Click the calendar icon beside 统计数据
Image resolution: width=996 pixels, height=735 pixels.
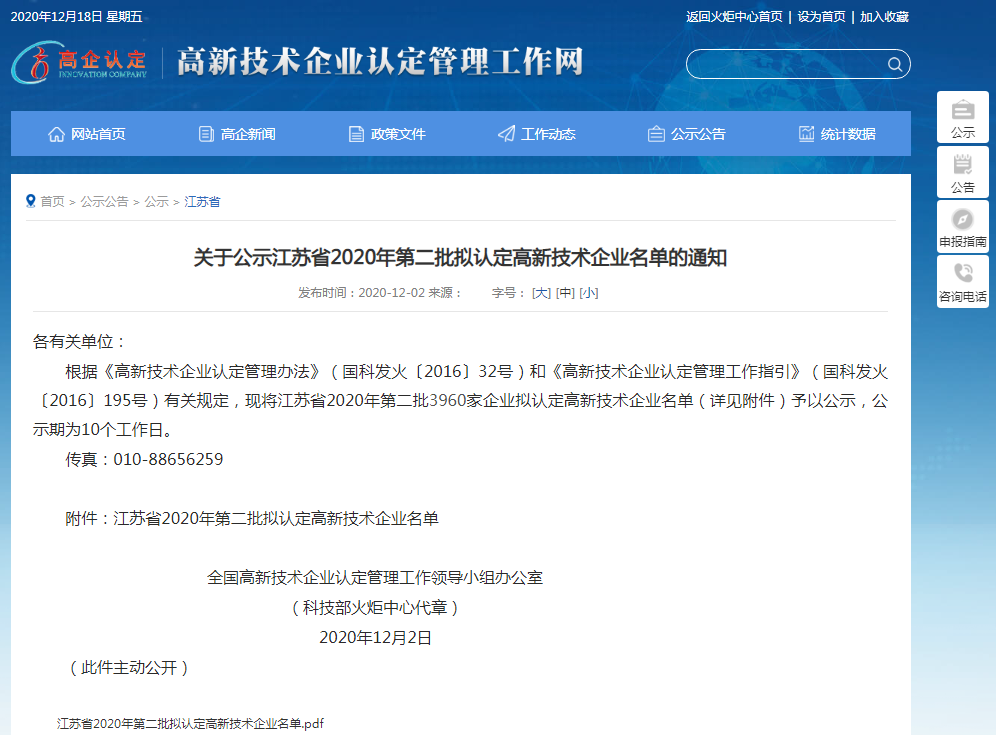point(806,132)
